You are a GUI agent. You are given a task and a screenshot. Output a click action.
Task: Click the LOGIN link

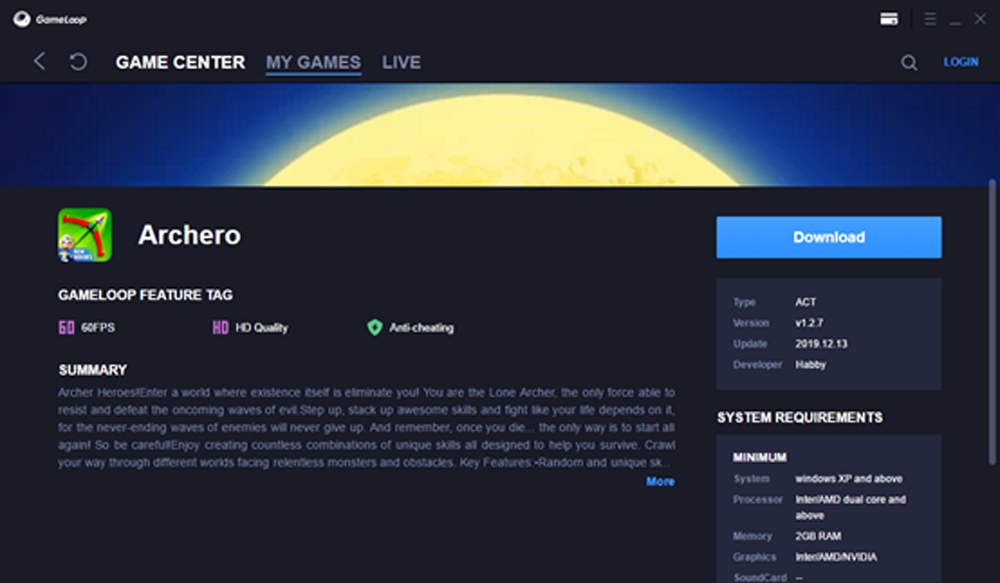tap(960, 62)
